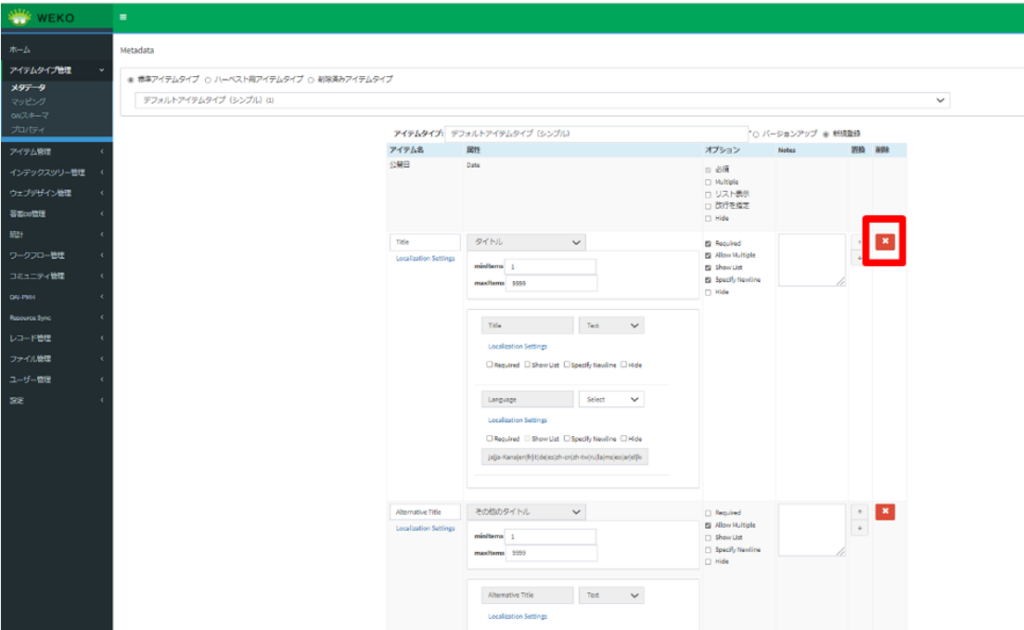The image size is (1024, 630).
Task: Open the タイトル attribute dropdown
Action: tap(526, 242)
